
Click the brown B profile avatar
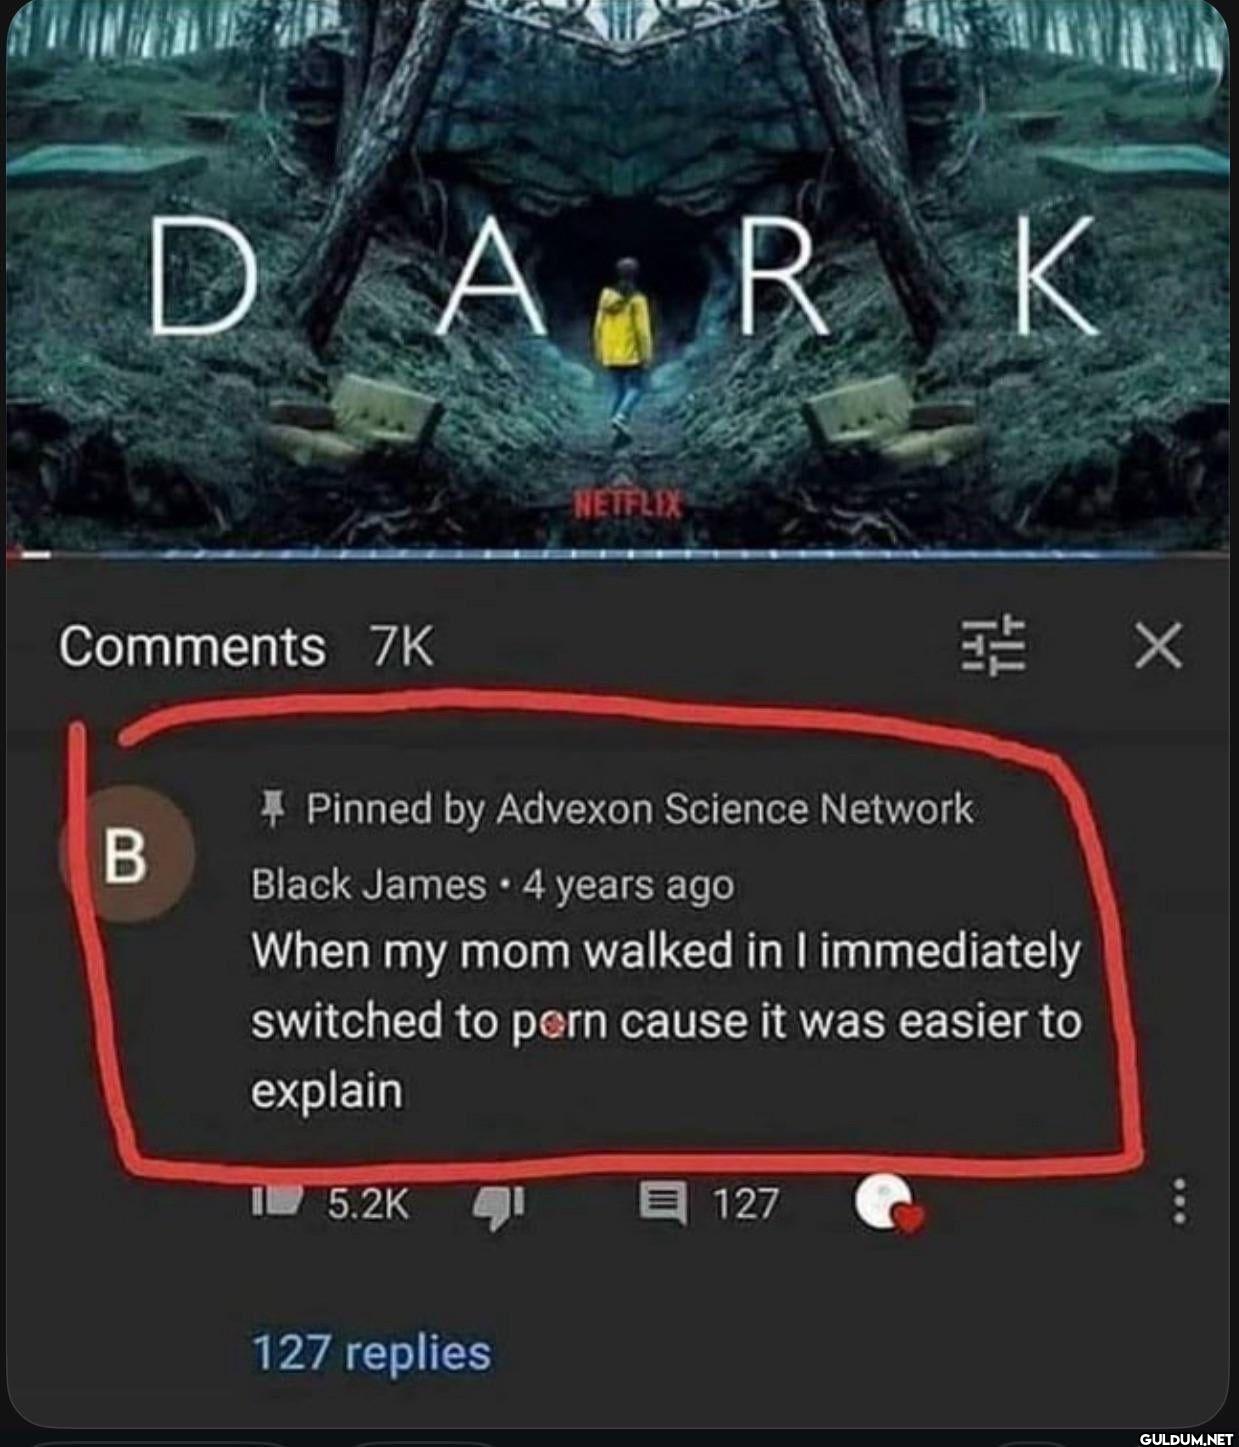(126, 857)
